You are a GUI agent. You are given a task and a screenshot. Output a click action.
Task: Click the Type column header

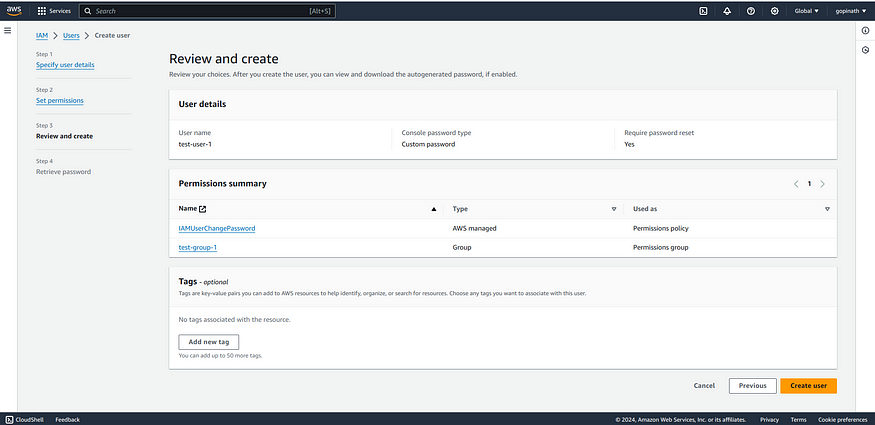(460, 209)
